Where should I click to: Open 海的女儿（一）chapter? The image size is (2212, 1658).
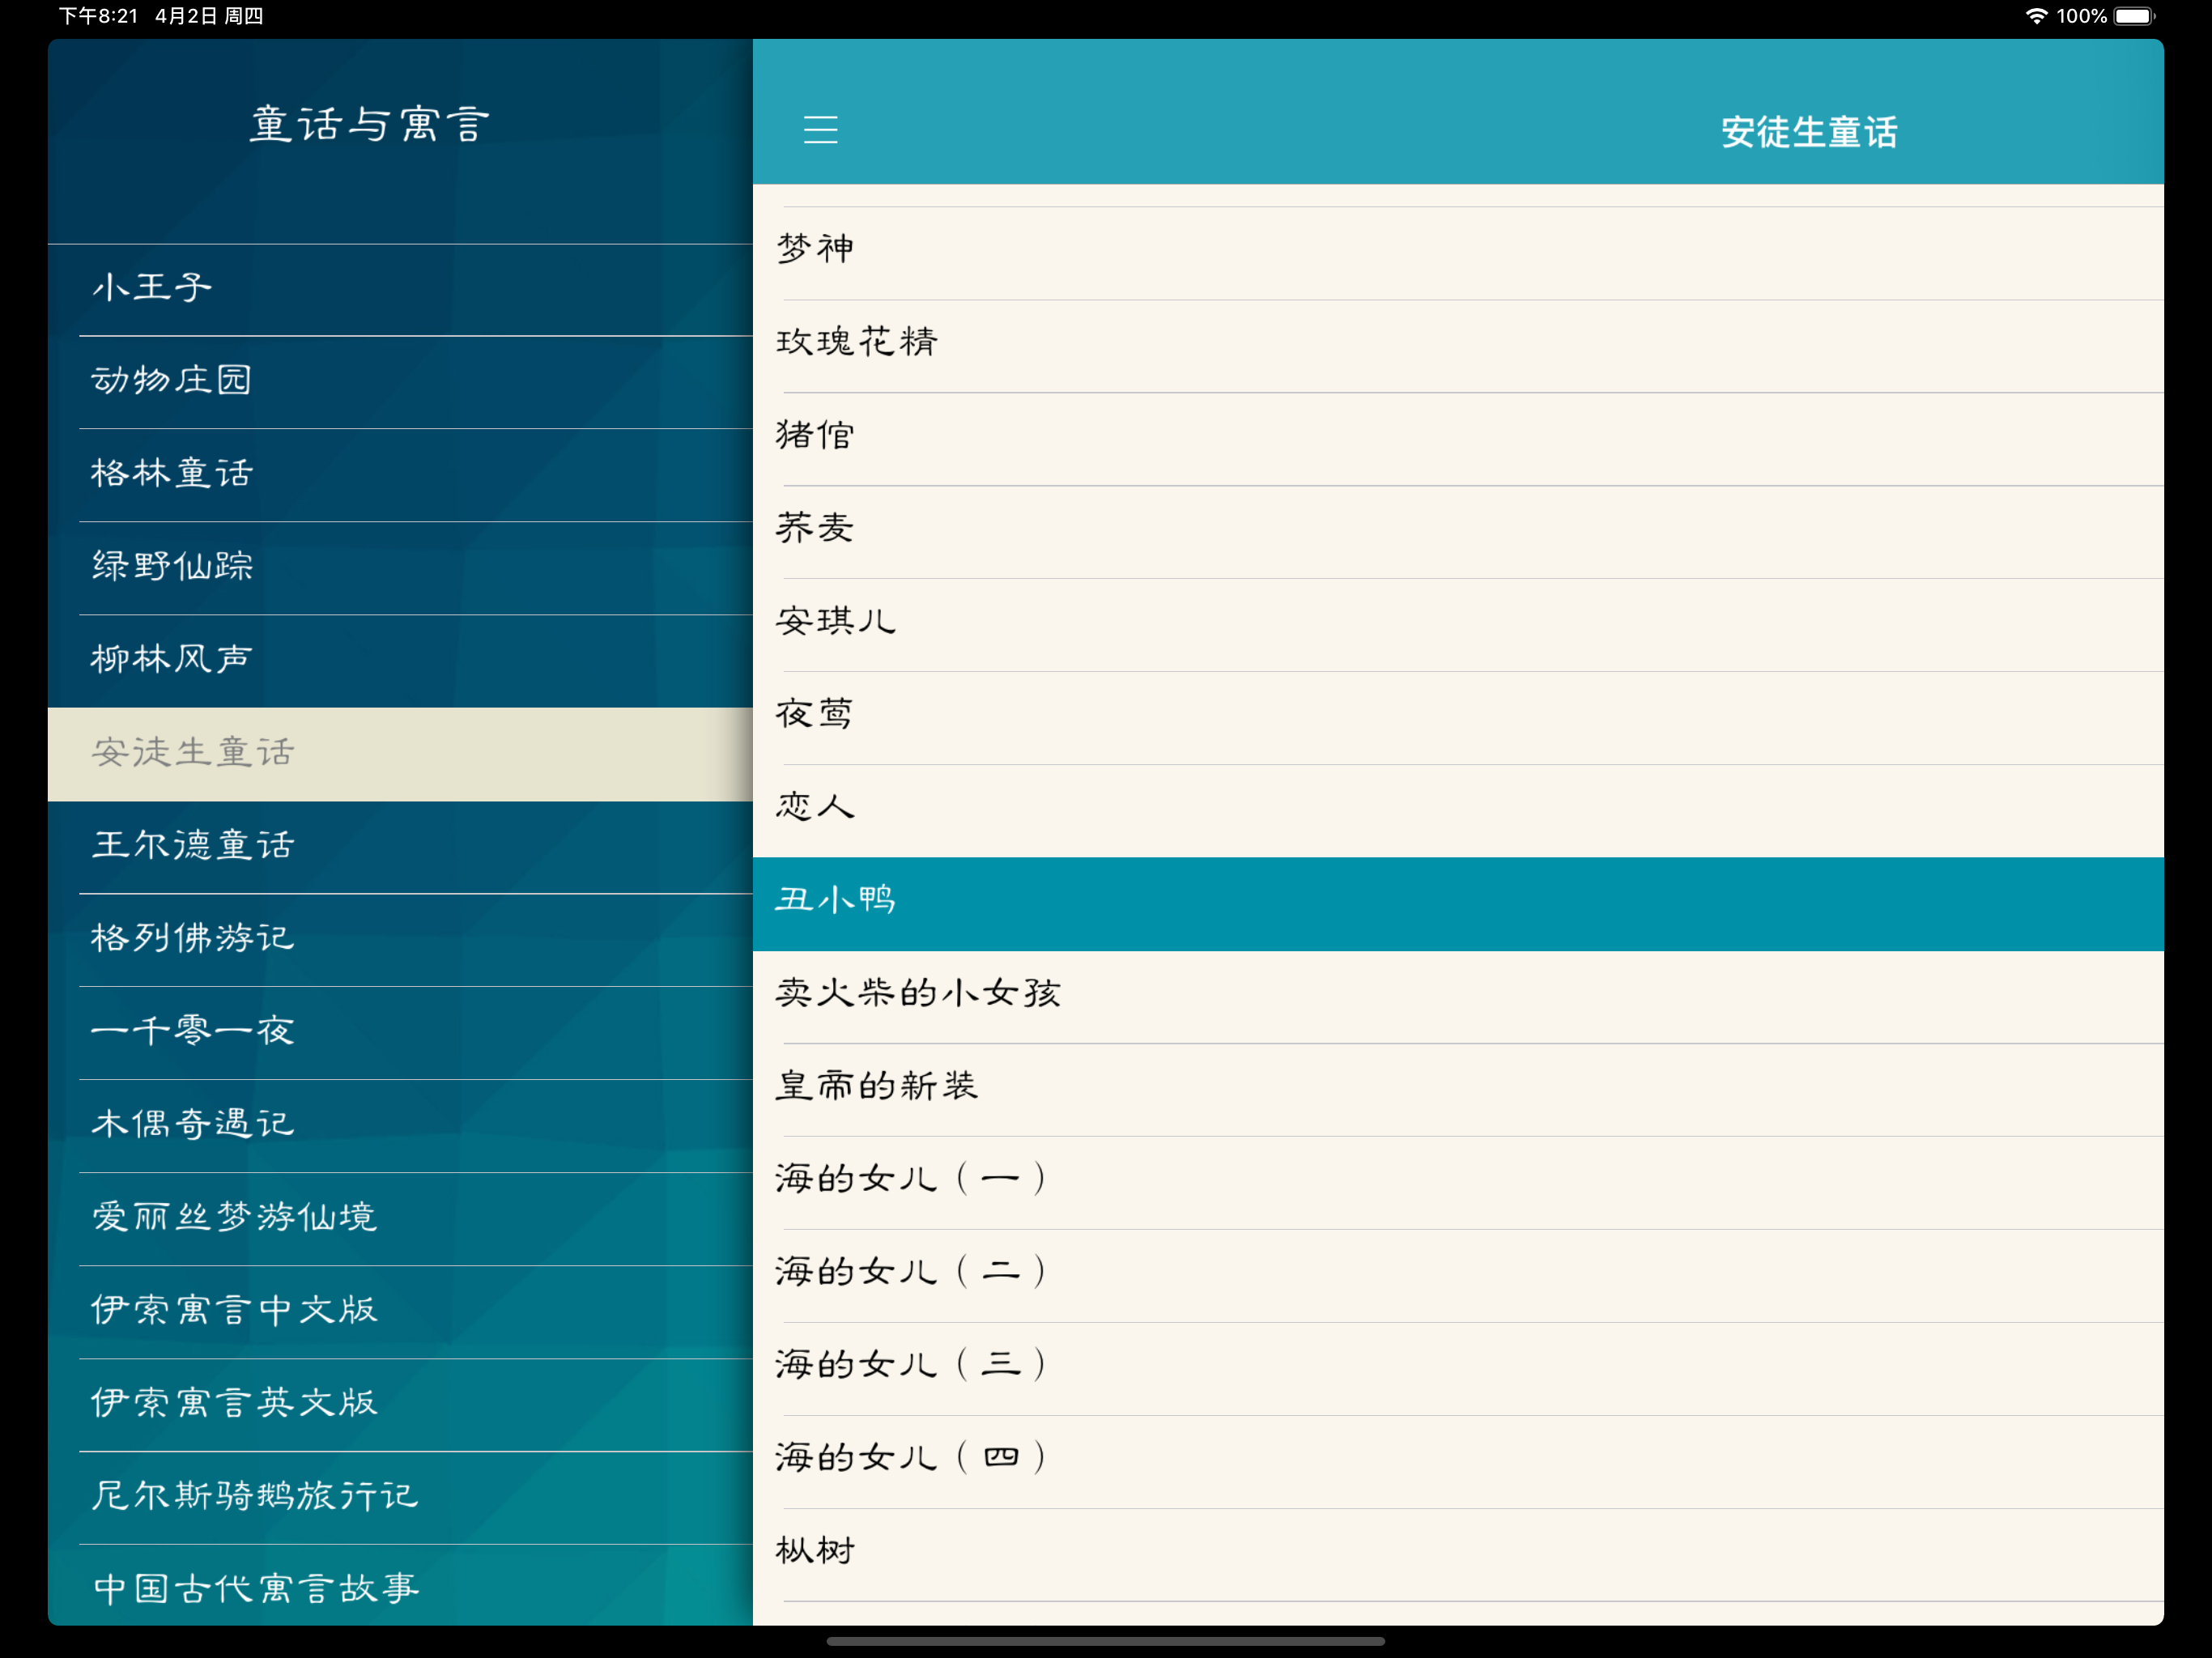click(x=1458, y=1183)
